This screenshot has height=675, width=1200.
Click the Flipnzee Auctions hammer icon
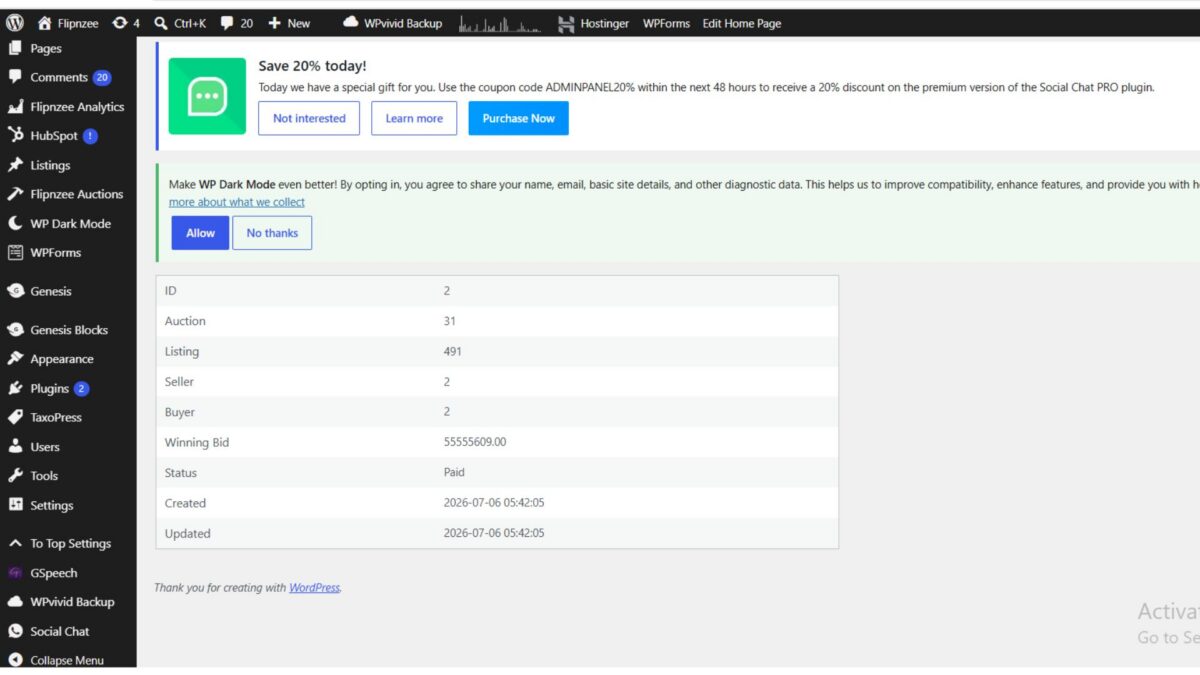(x=15, y=194)
